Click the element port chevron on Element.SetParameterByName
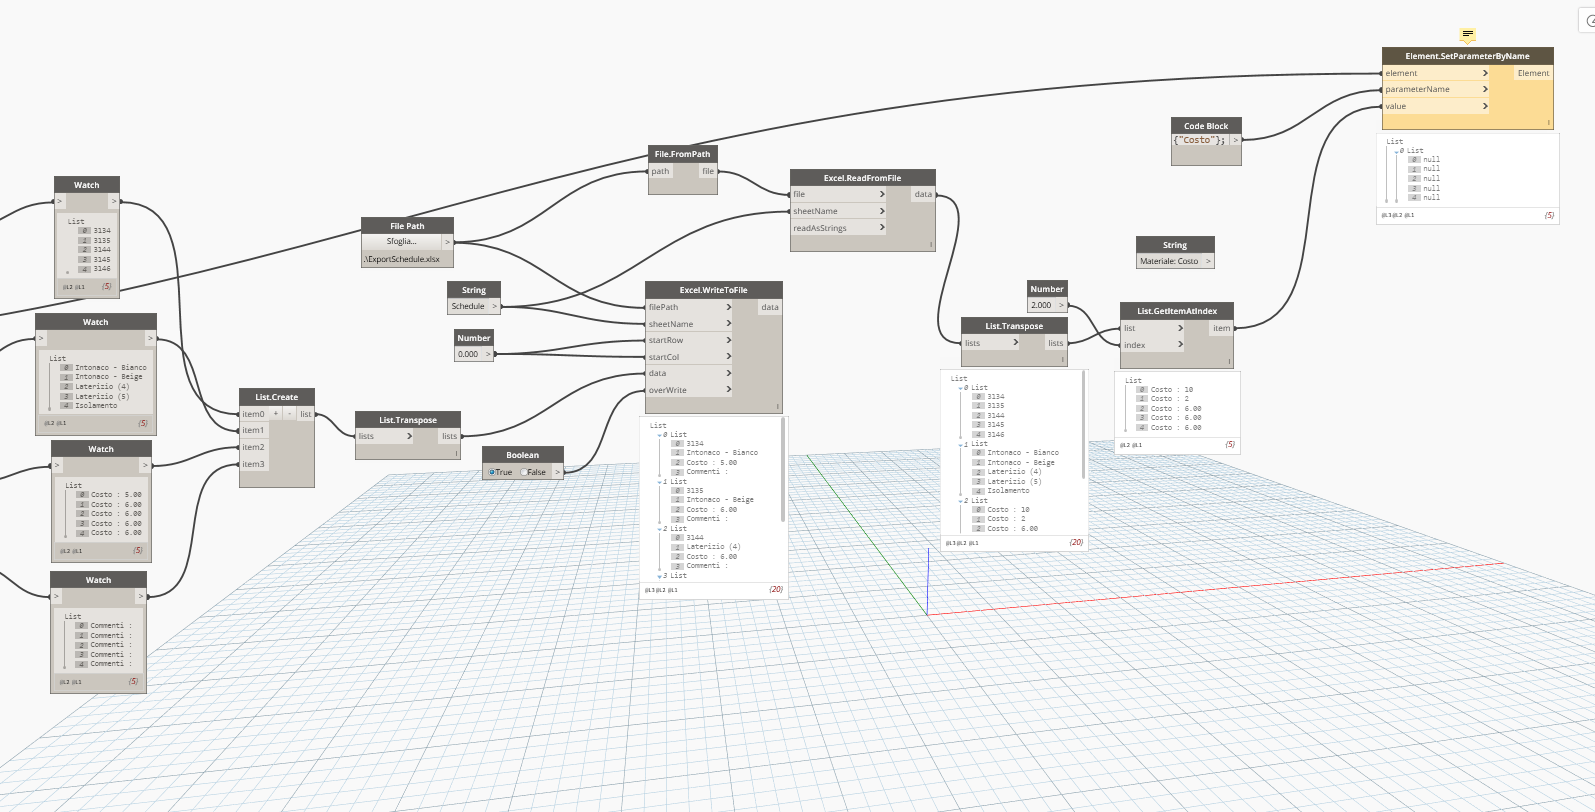The width and height of the screenshot is (1595, 812). click(1485, 73)
